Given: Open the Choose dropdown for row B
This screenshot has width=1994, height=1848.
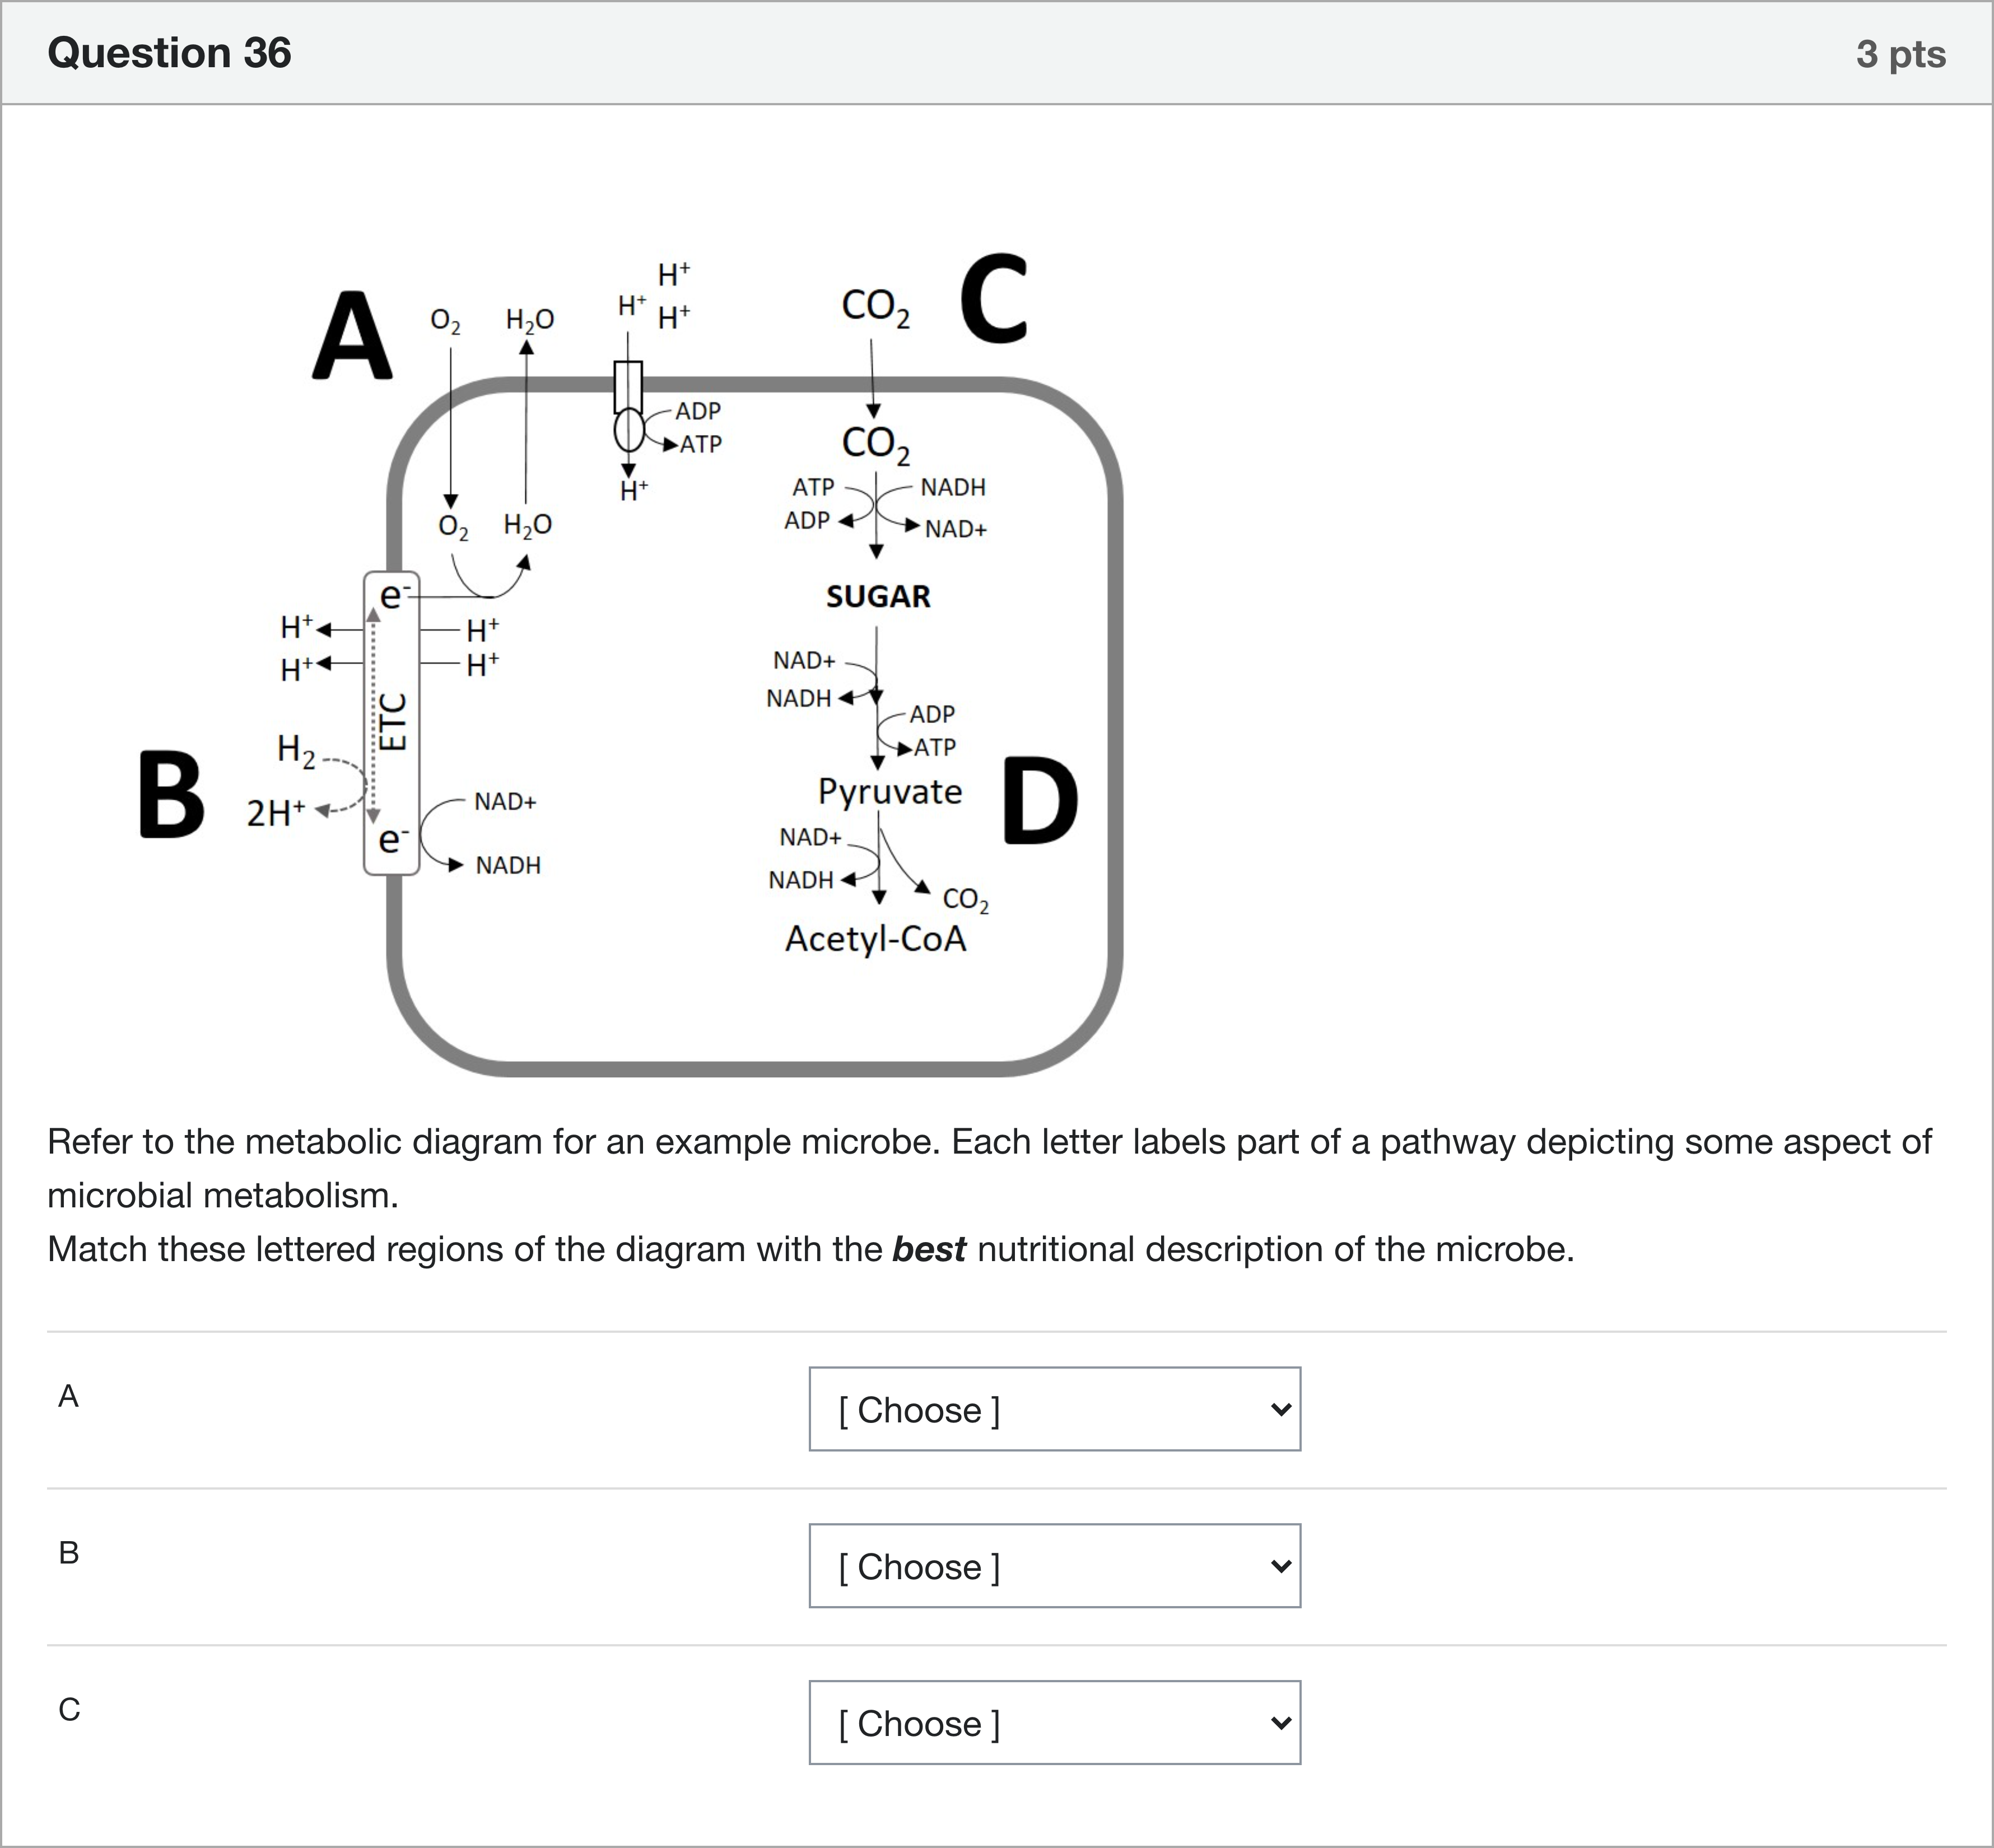Looking at the screenshot, I should tap(1055, 1566).
